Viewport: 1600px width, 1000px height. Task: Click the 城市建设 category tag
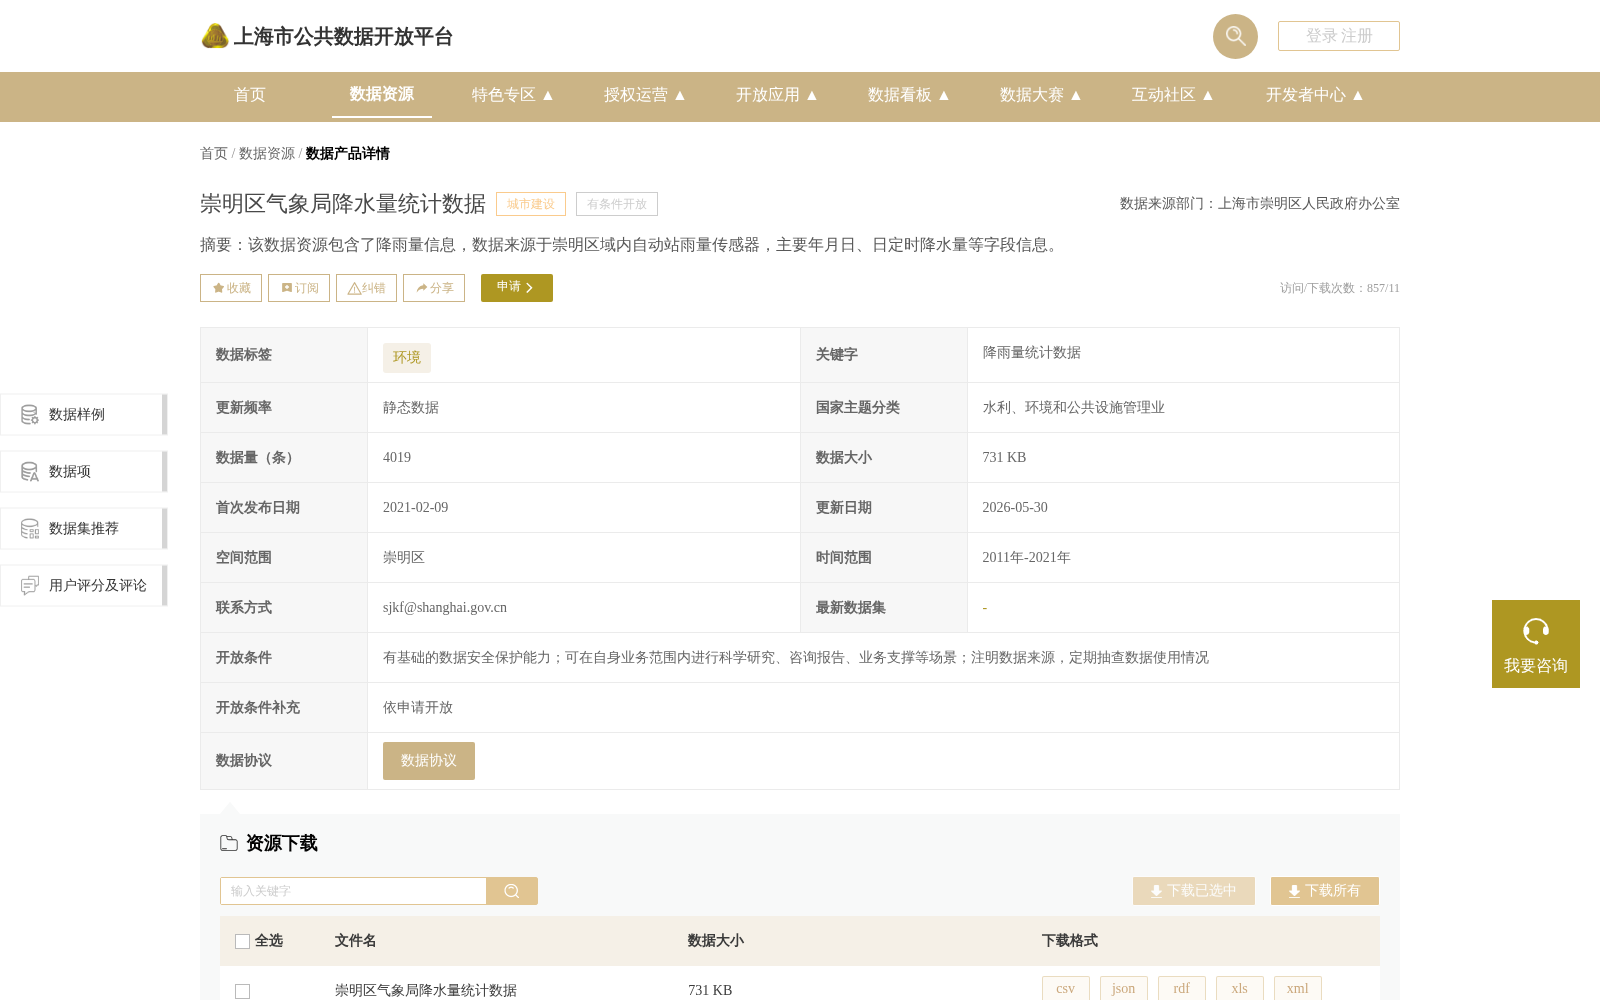(x=531, y=204)
